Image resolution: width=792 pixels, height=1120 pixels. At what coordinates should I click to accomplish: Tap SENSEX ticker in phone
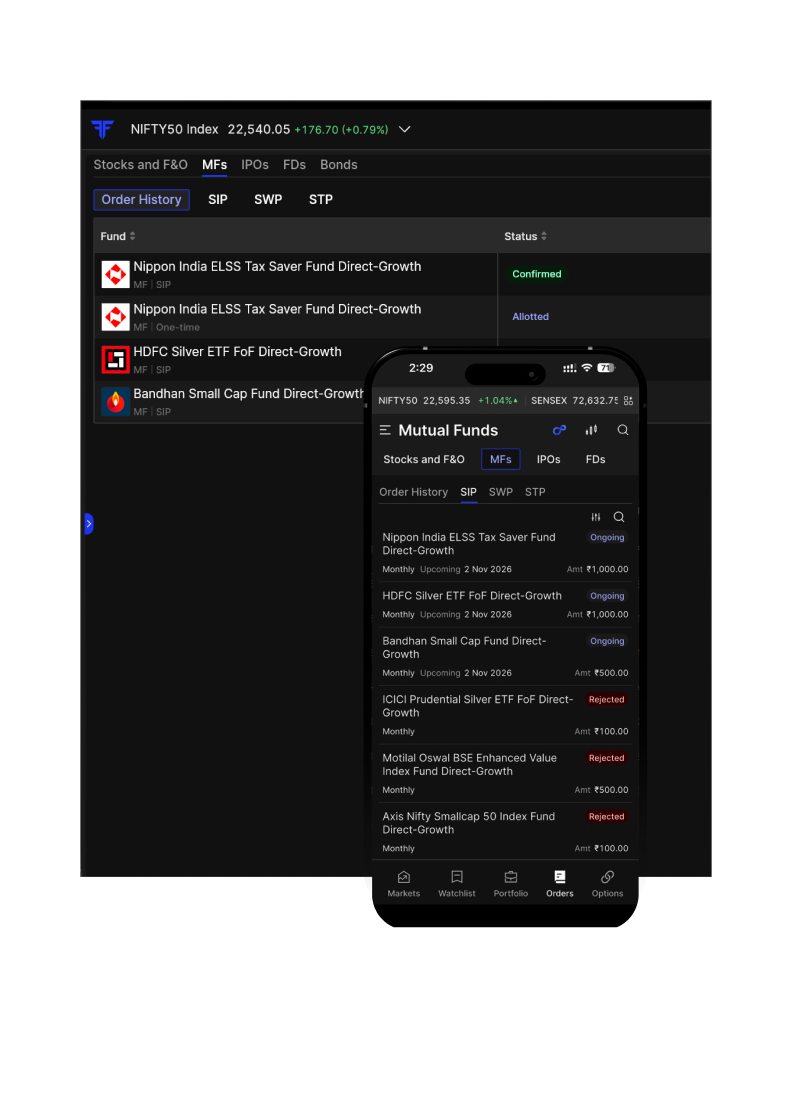574,401
